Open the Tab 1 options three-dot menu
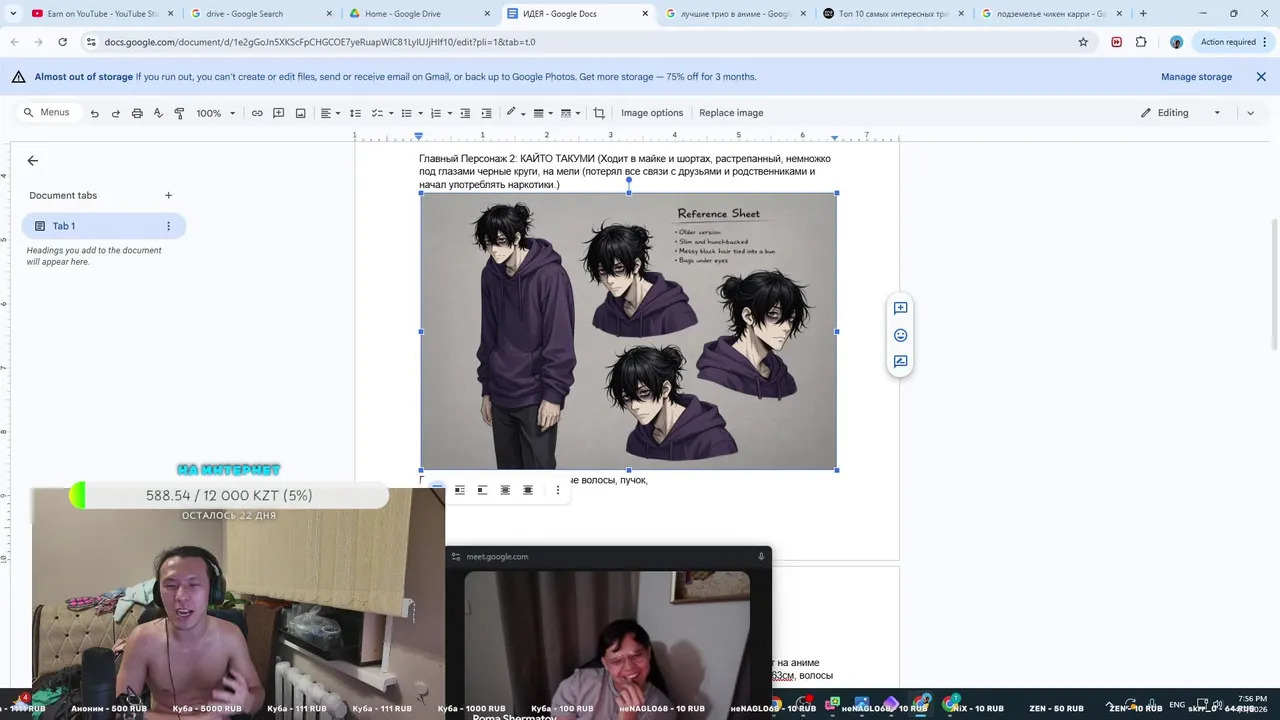 168,226
